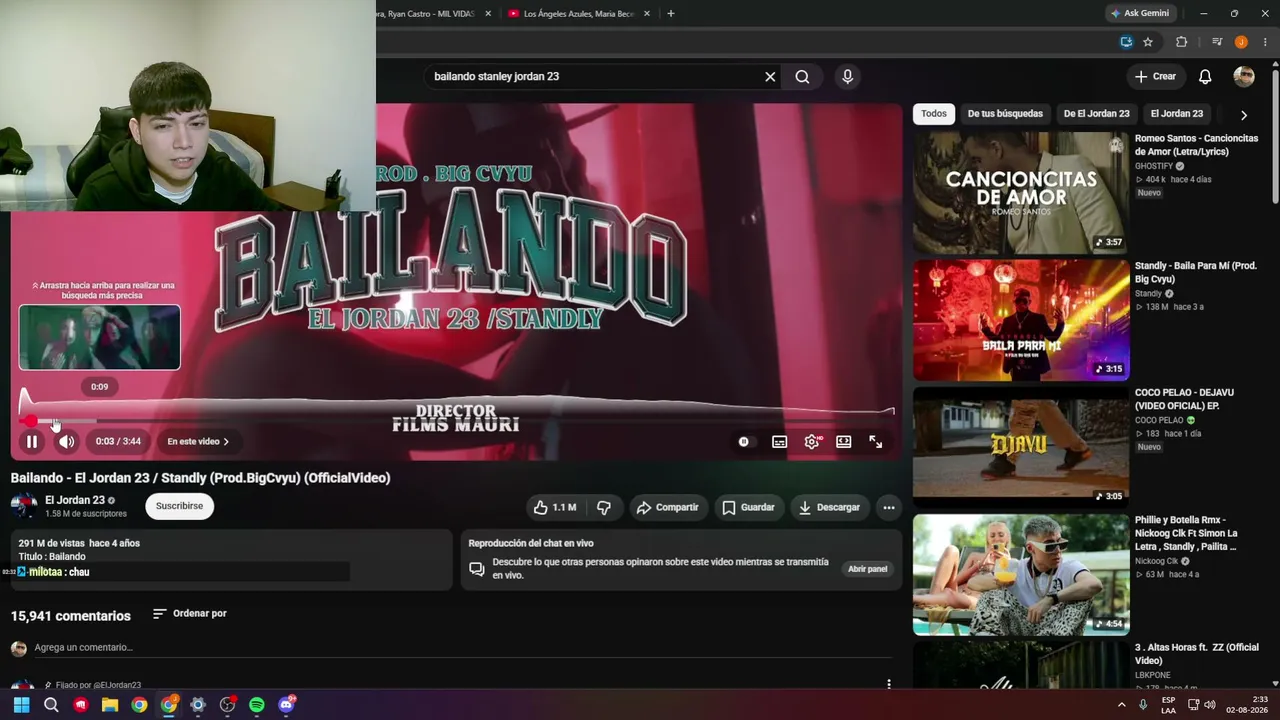
Task: Show hidden system tray icons
Action: click(x=1121, y=705)
